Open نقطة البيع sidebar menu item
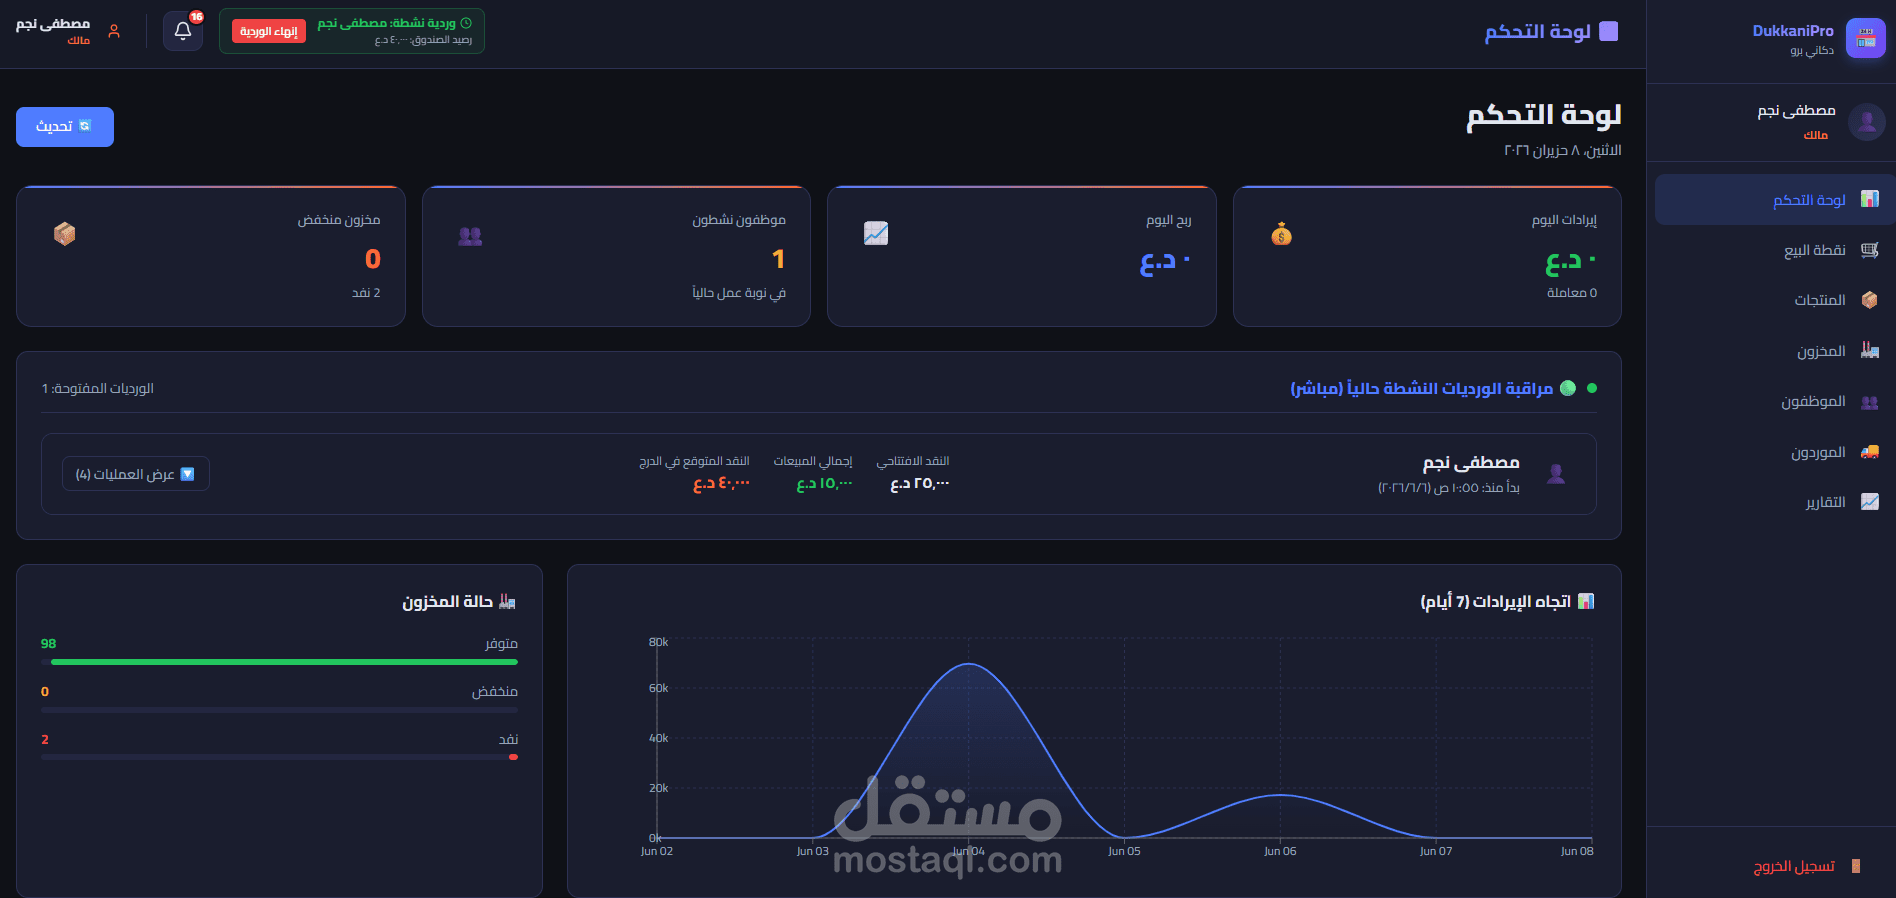Screen dimensions: 1896x898 pyautogui.click(x=1775, y=250)
